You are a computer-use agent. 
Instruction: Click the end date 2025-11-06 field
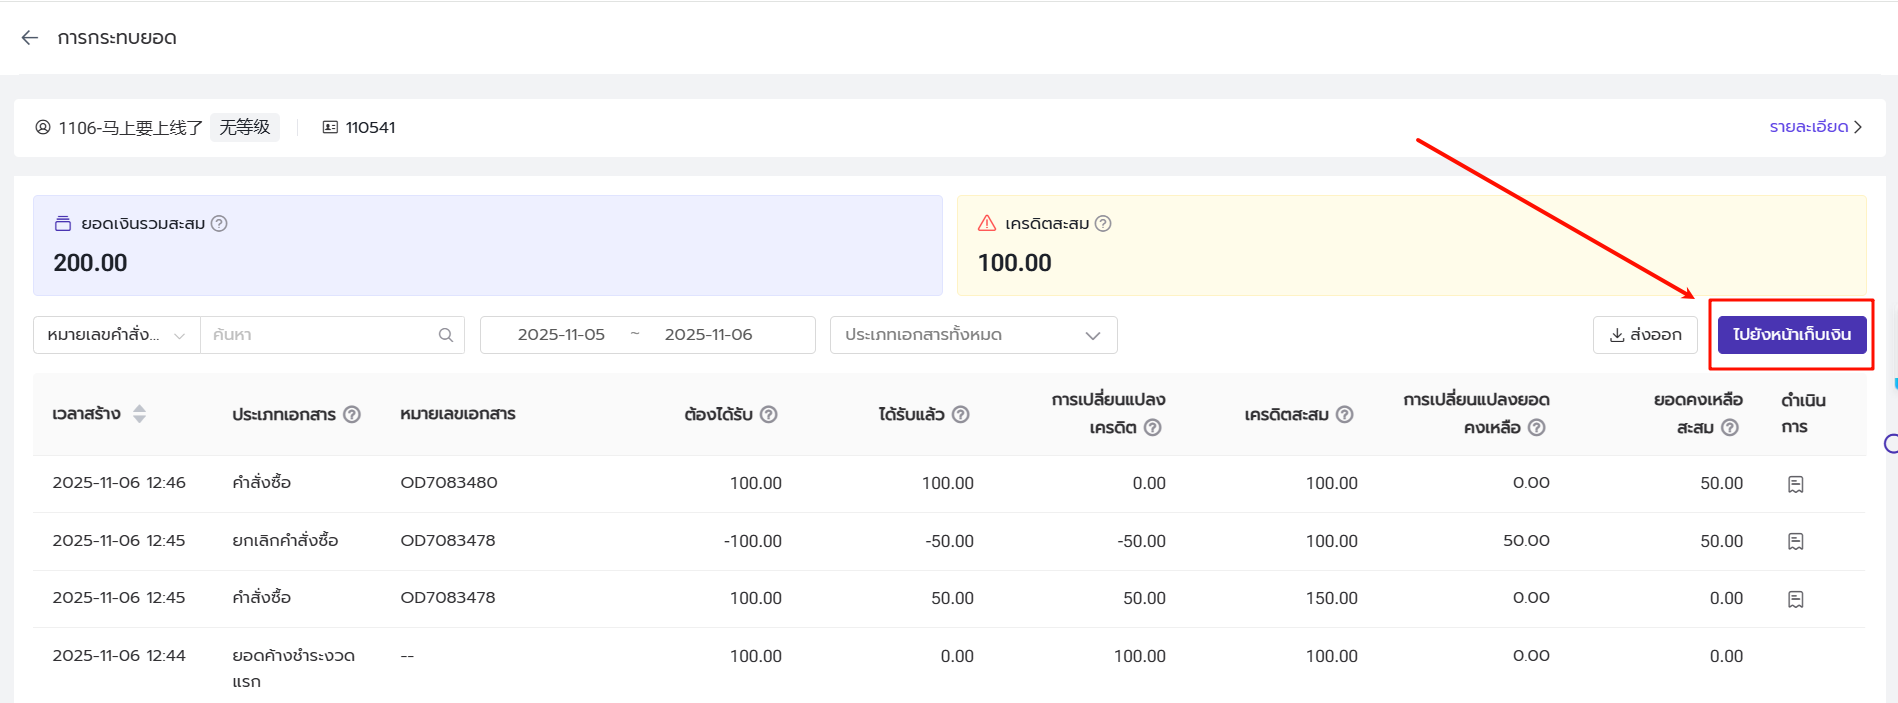click(x=708, y=335)
